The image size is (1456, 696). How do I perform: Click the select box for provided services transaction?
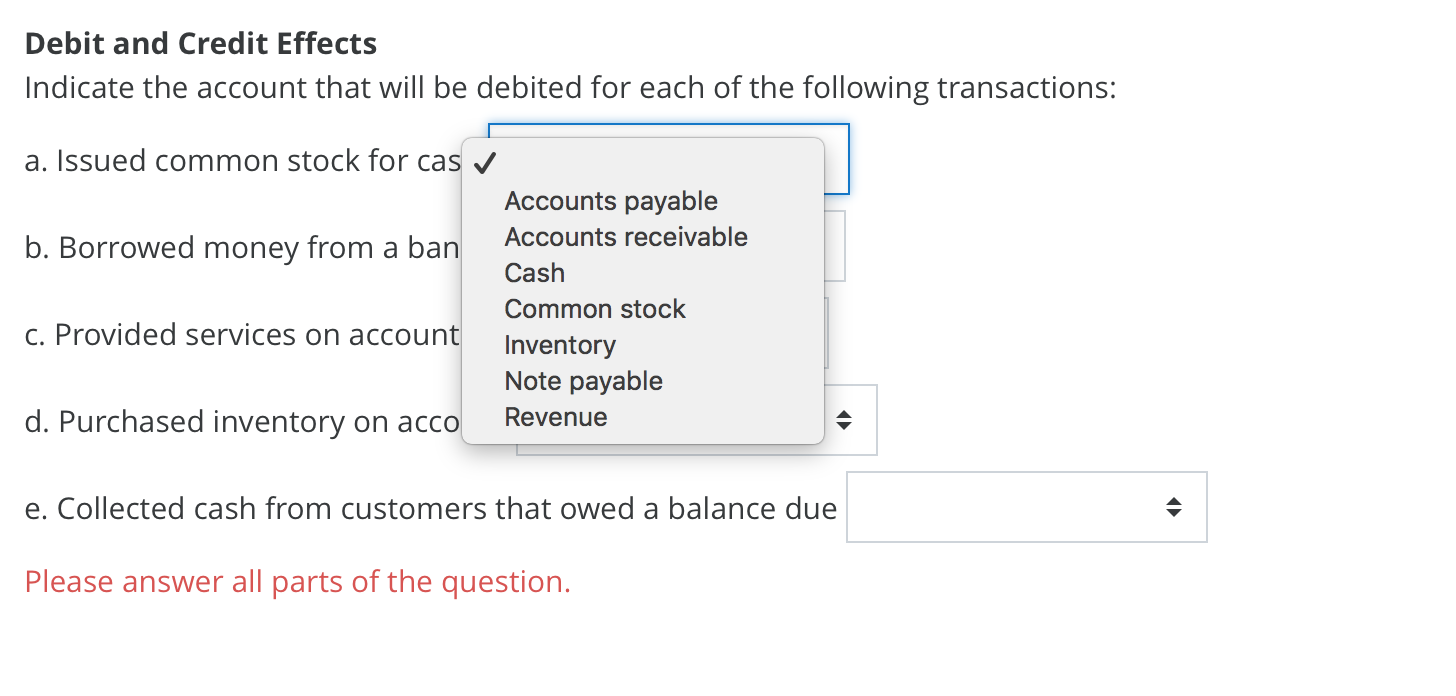(826, 333)
